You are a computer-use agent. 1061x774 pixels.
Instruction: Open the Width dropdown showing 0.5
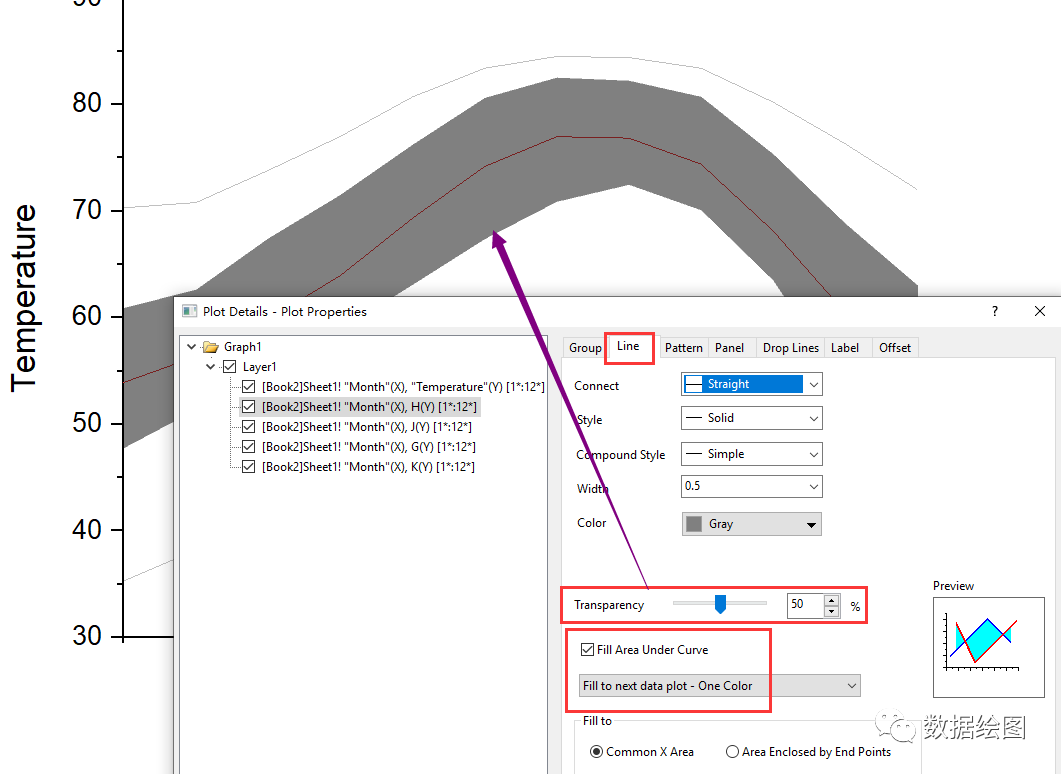(x=751, y=486)
